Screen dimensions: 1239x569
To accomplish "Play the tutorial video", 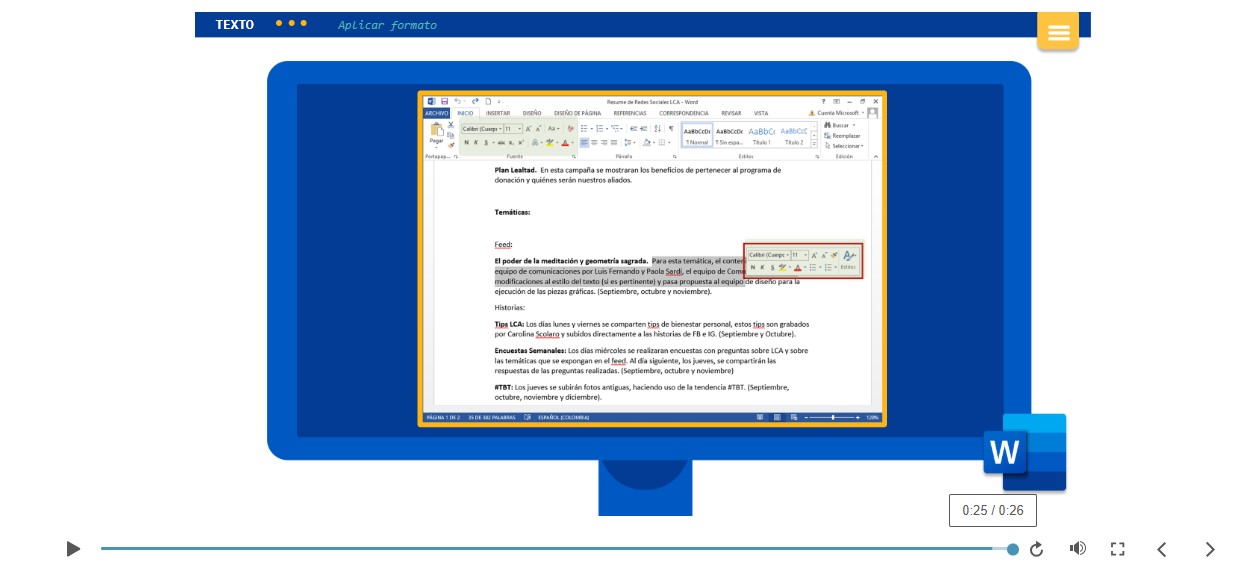I will click(x=73, y=549).
